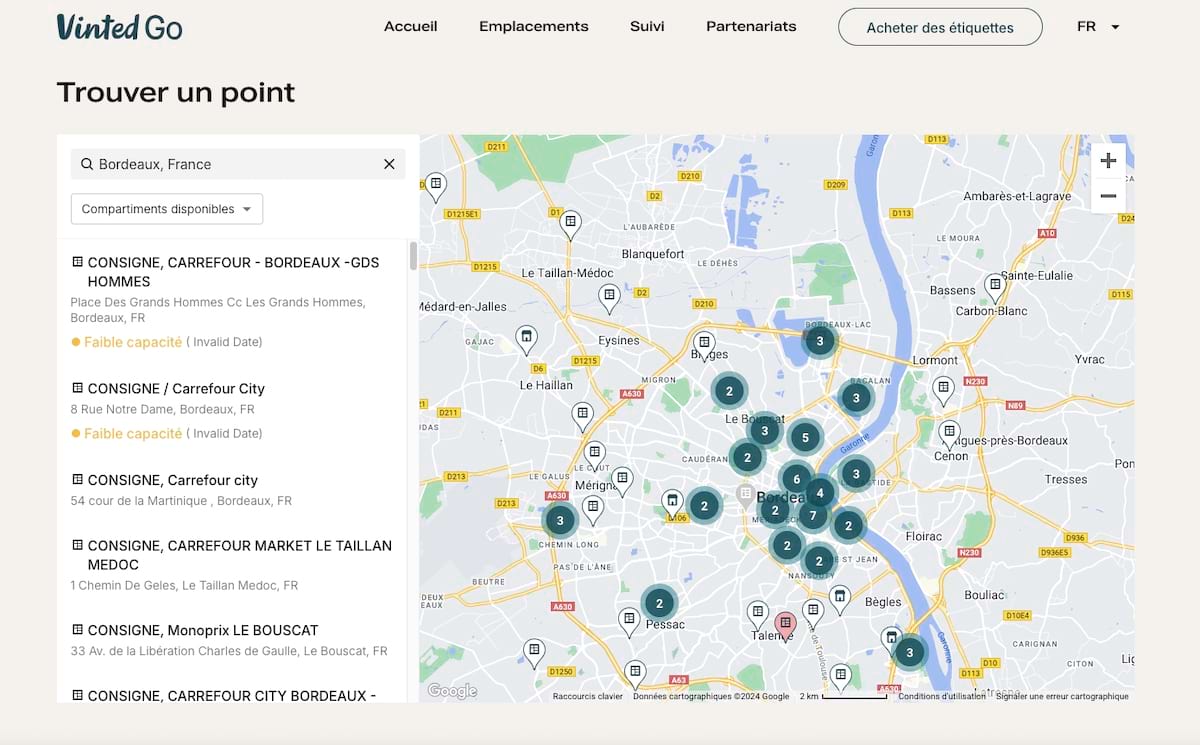
Task: Click the Google logo on map
Action: click(x=452, y=691)
